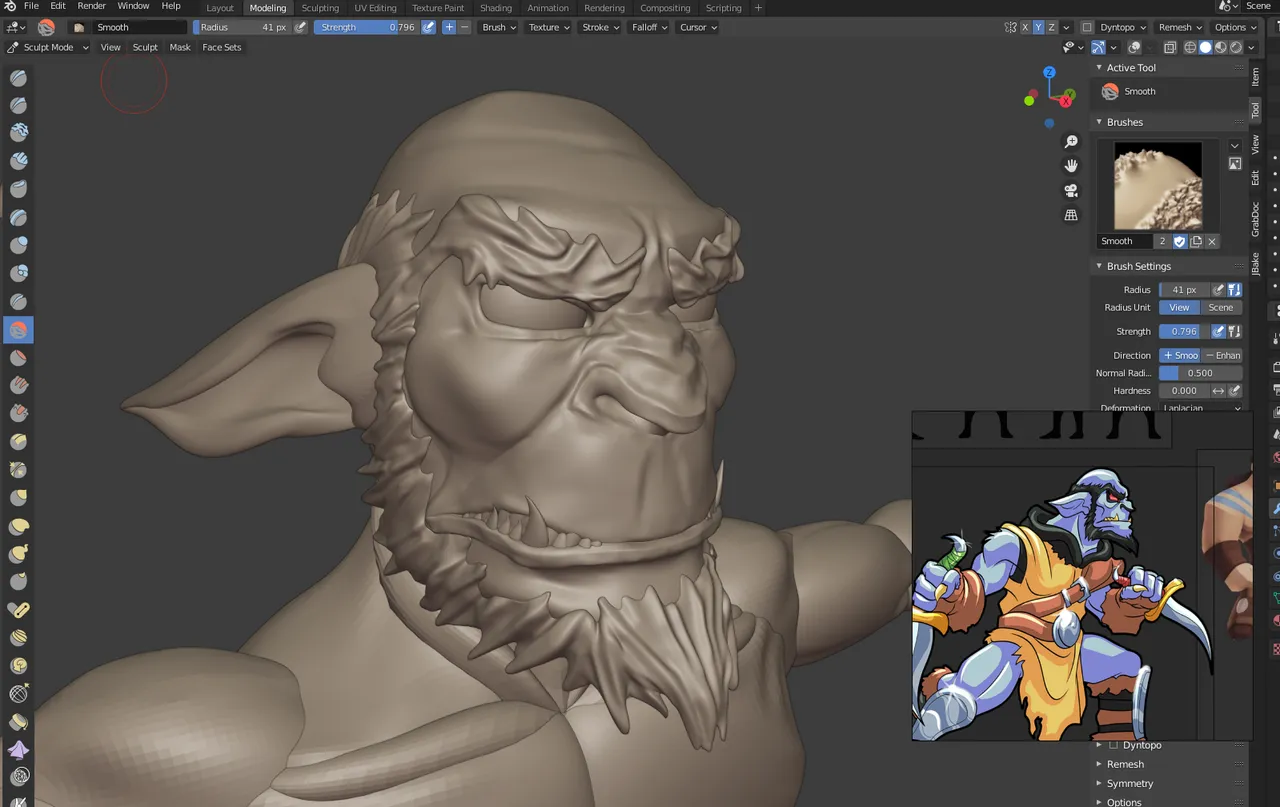This screenshot has height=807, width=1280.
Task: Open the Sculpt Mode selector
Action: click(48, 47)
